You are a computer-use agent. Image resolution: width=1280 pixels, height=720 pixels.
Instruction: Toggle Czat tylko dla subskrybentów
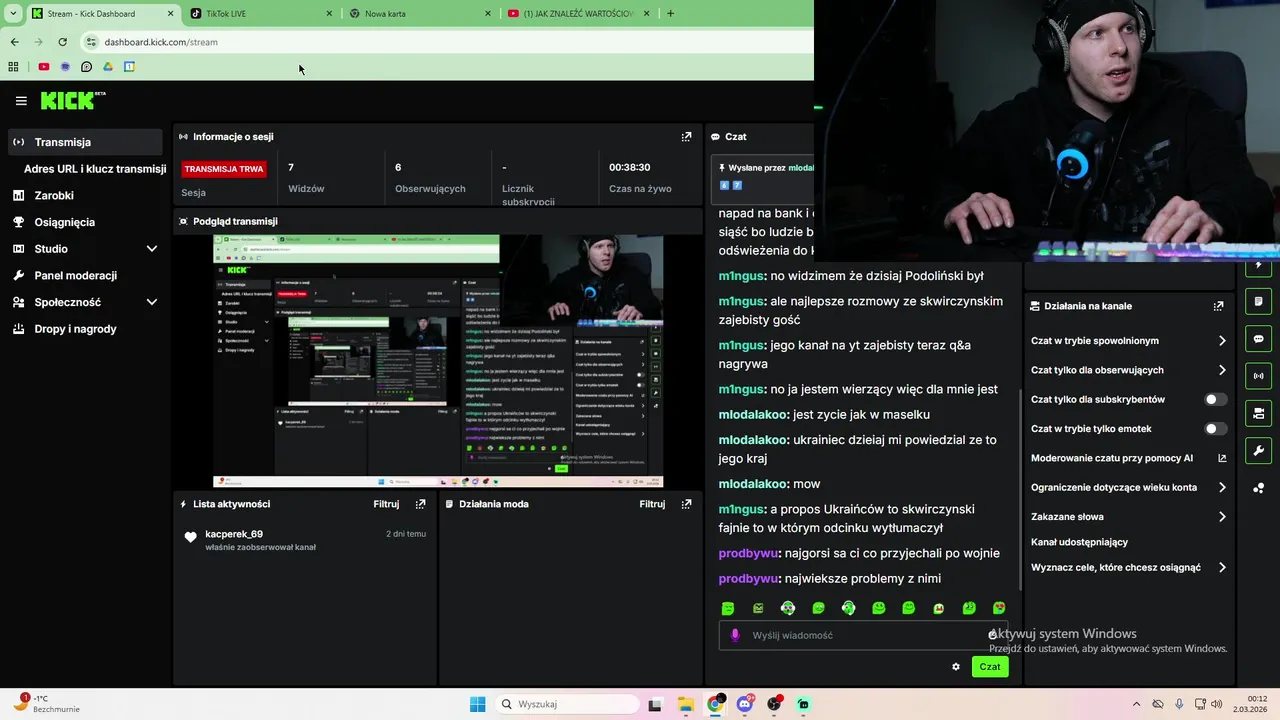pyautogui.click(x=1215, y=399)
